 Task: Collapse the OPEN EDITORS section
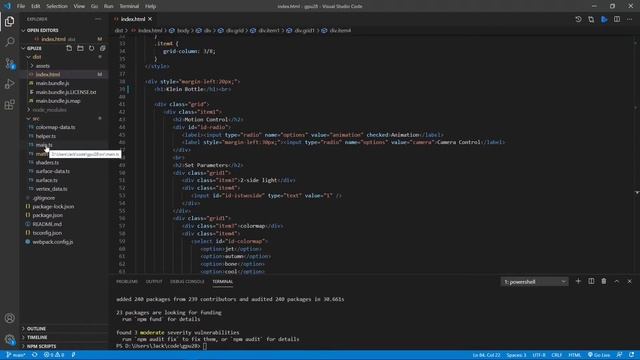(x=42, y=30)
